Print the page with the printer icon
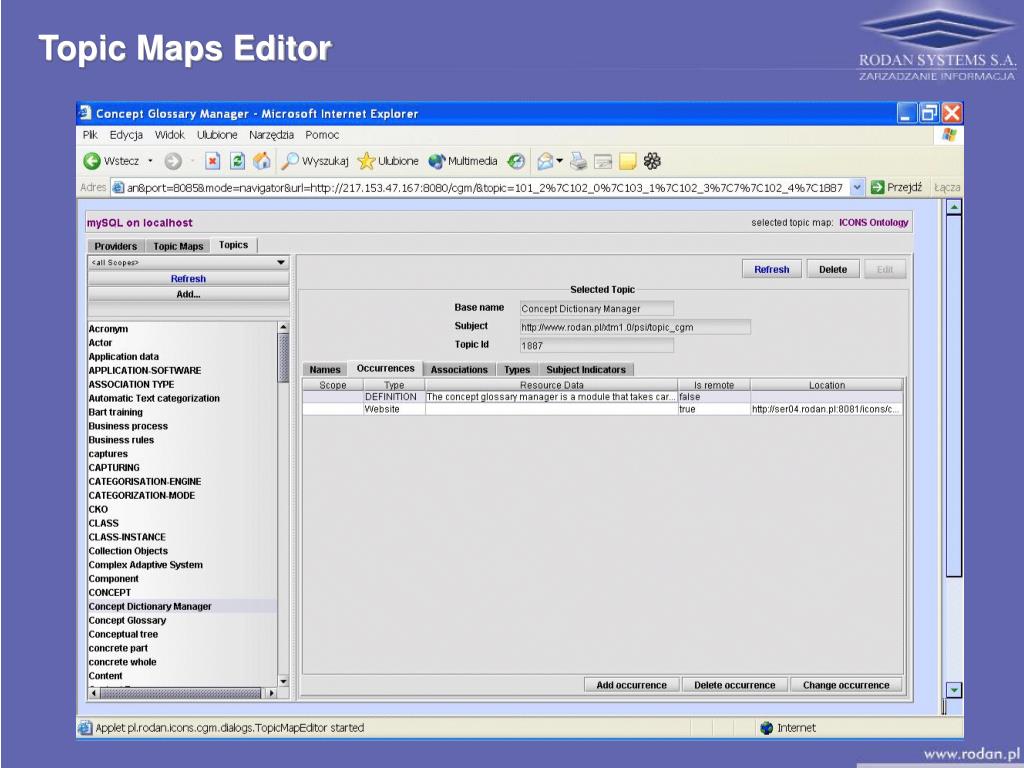The height and width of the screenshot is (768, 1024). (578, 161)
